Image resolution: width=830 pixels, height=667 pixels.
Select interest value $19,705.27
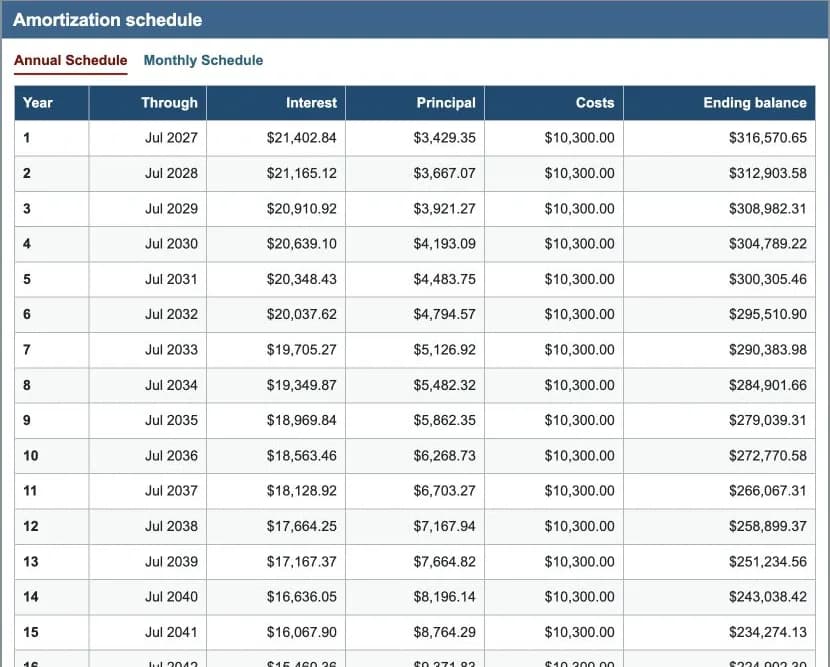point(301,350)
